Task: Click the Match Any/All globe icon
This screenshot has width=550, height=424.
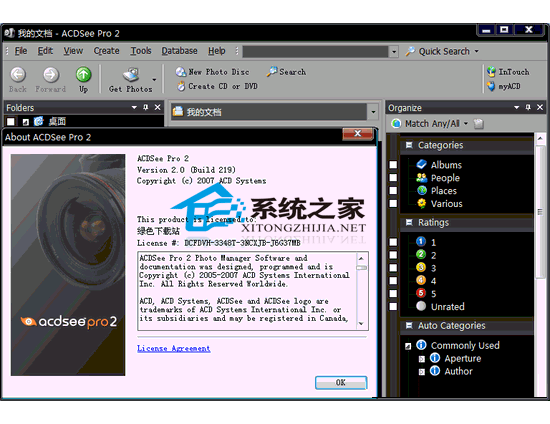Action: point(396,123)
